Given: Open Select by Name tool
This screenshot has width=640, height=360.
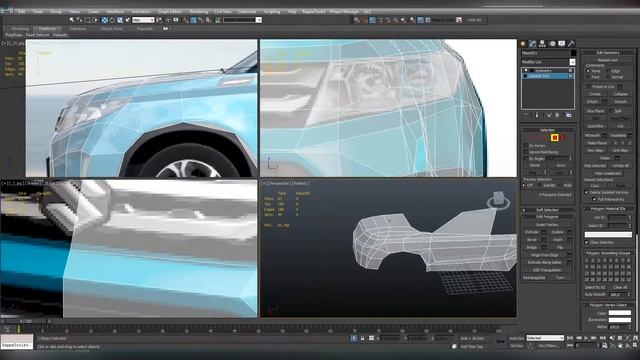Looking at the screenshot, I should (80, 20).
